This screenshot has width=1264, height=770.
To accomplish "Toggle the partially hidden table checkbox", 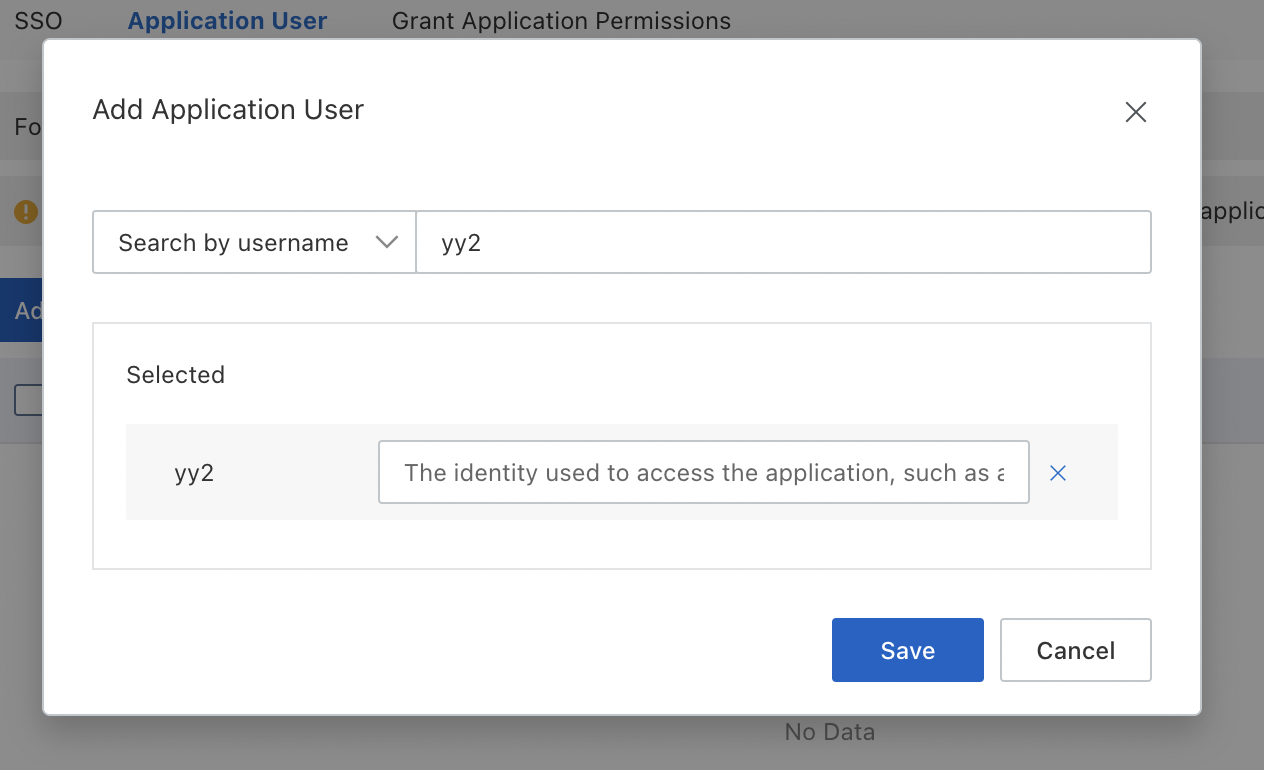I will click(x=27, y=400).
